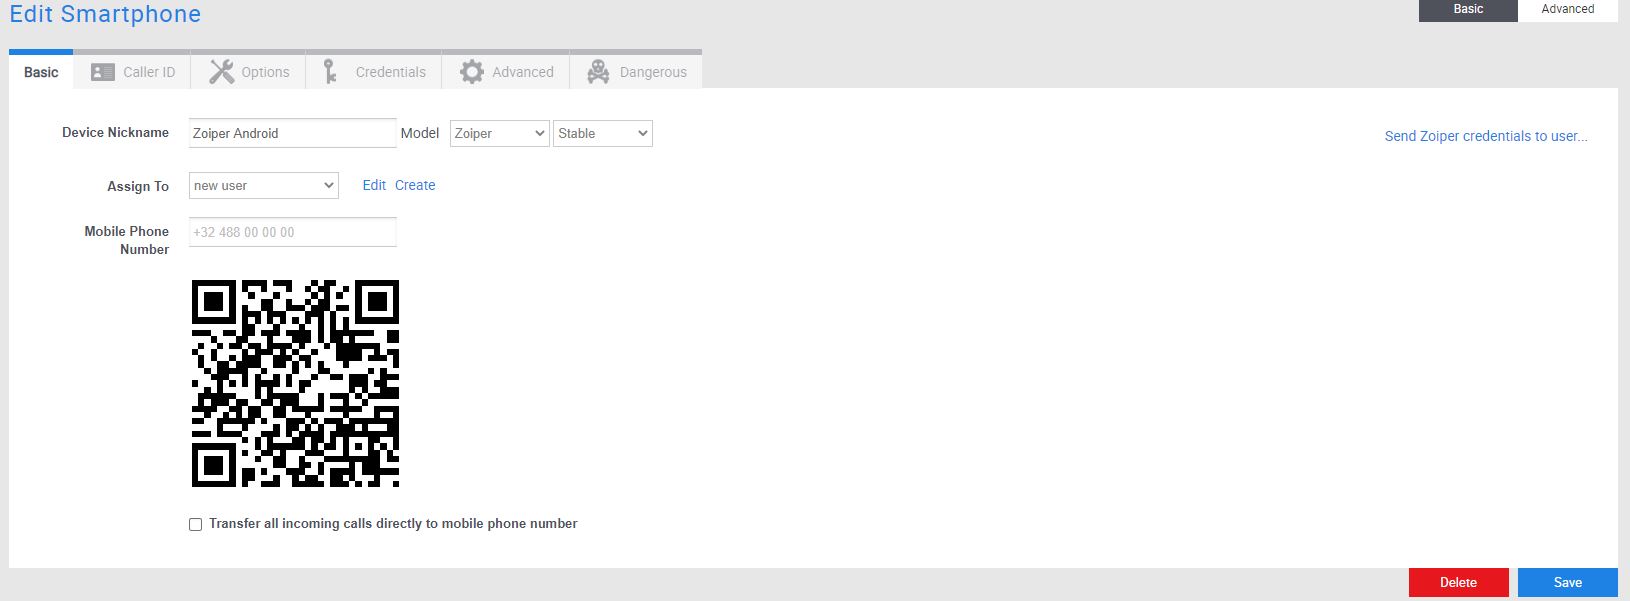Click the Caller ID card icon
1630x601 pixels.
(x=102, y=72)
